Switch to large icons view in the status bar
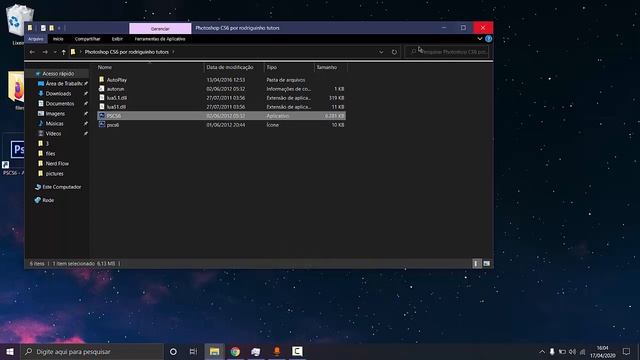This screenshot has height=360, width=640. click(x=487, y=264)
